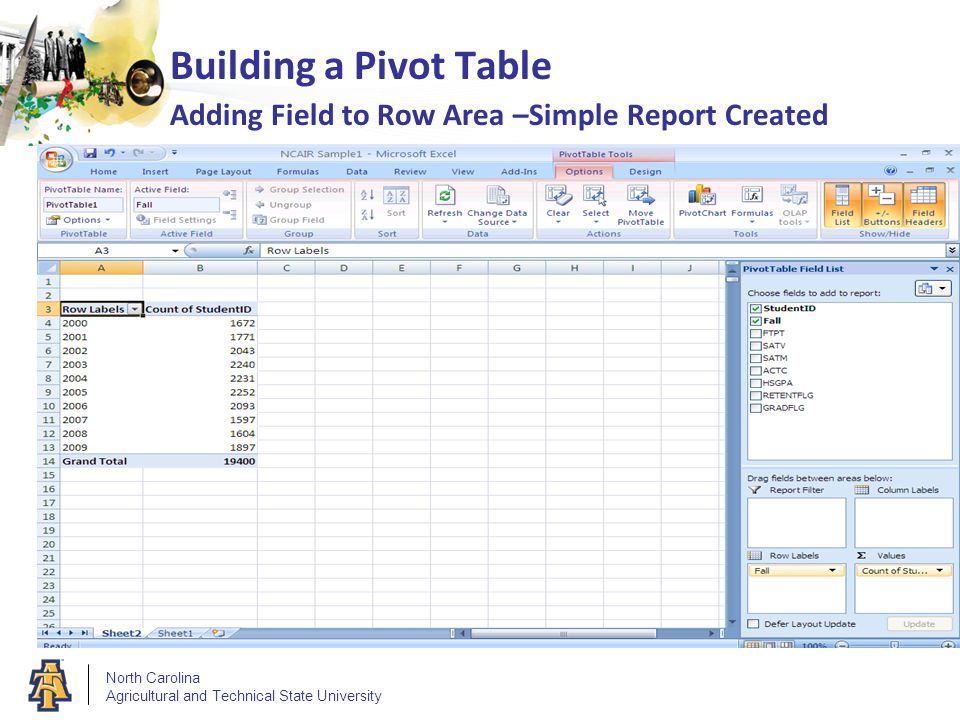
Task: Expand the Name Box dropdown arrow
Action: click(x=175, y=250)
